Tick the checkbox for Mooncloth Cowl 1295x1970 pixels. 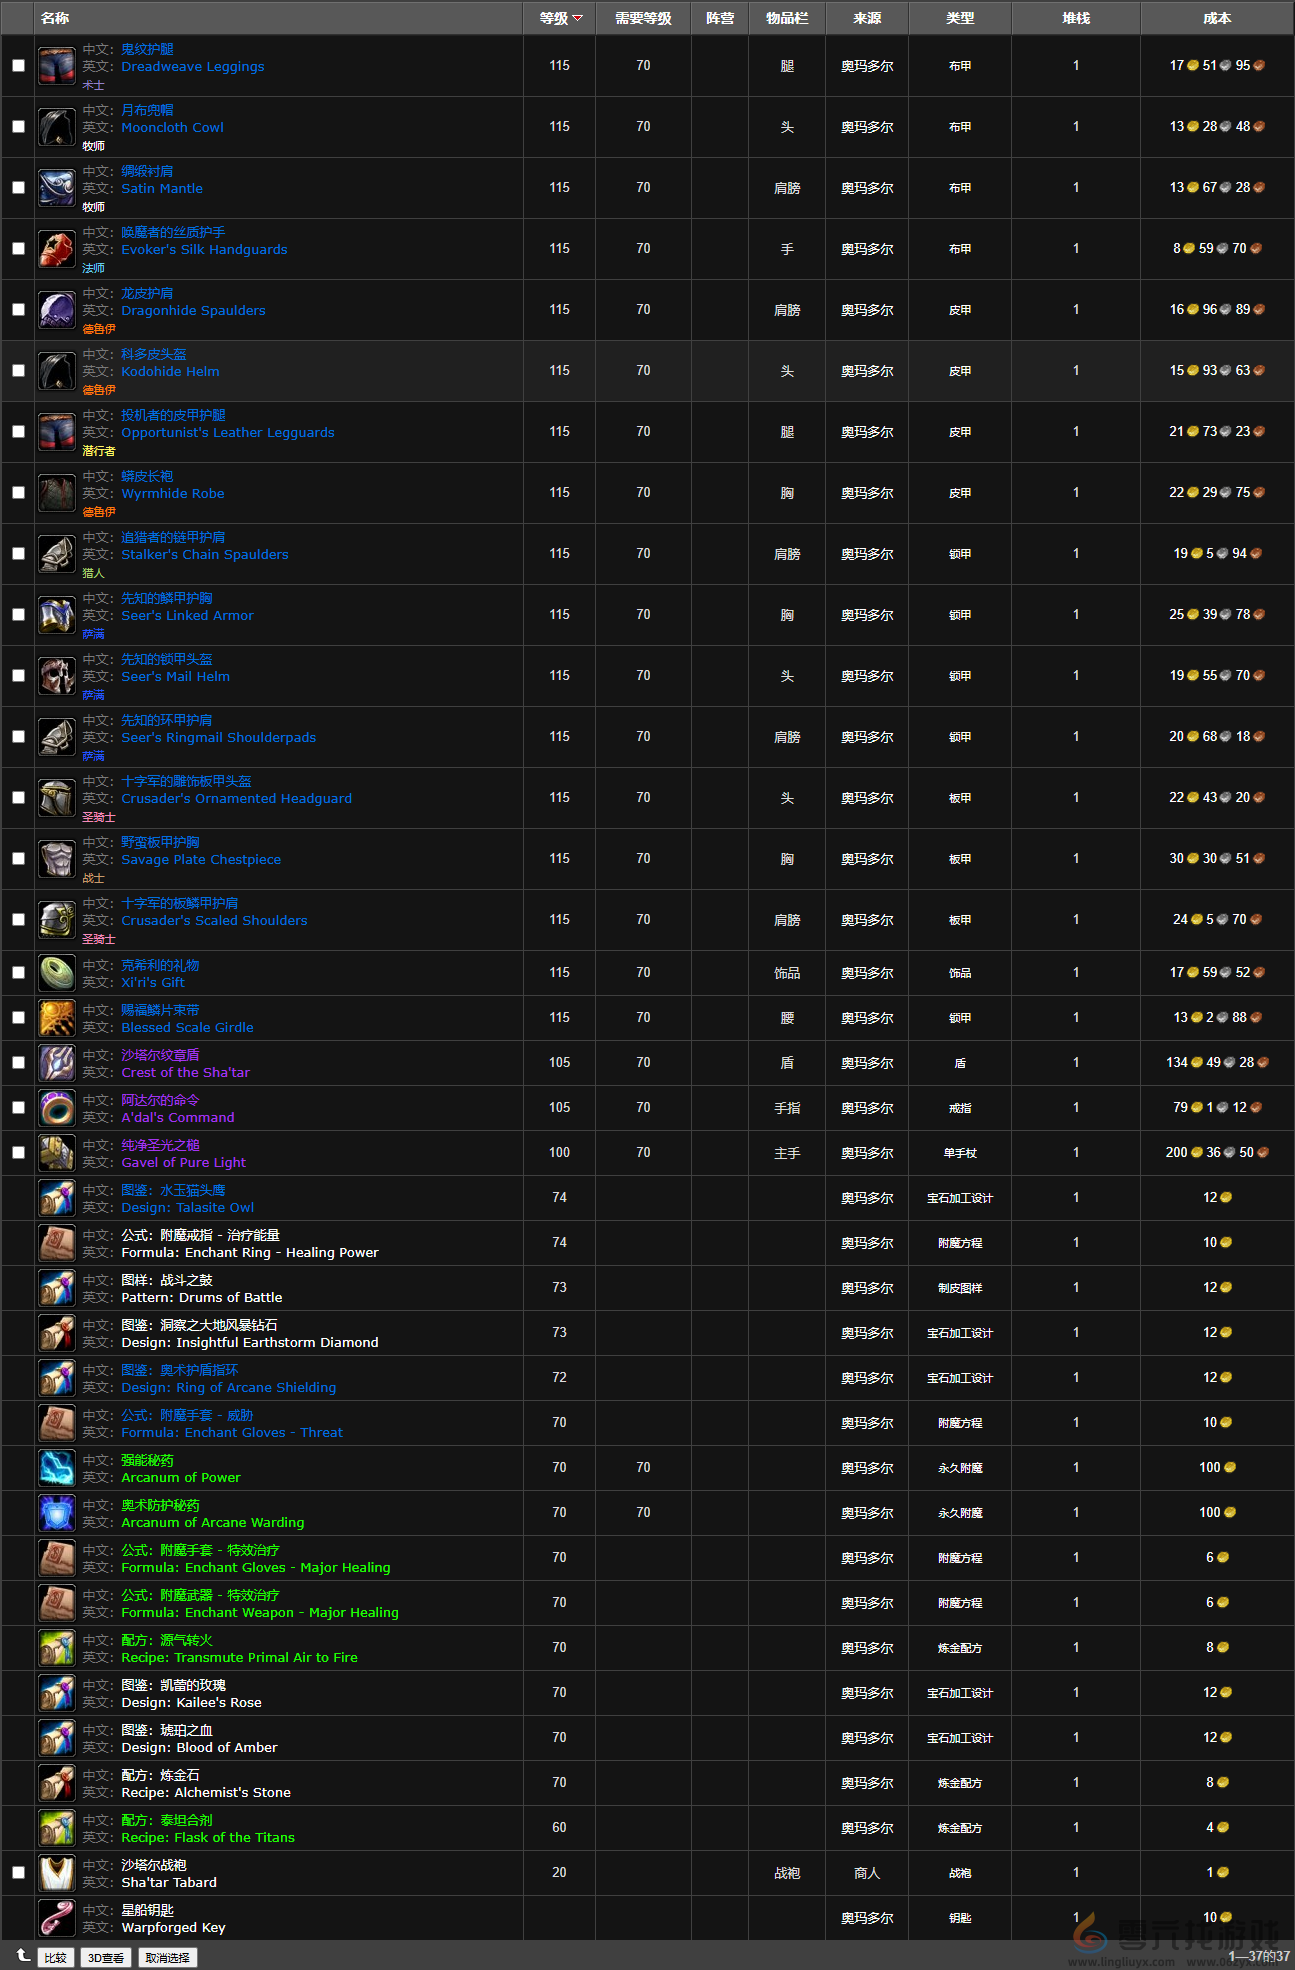(18, 127)
